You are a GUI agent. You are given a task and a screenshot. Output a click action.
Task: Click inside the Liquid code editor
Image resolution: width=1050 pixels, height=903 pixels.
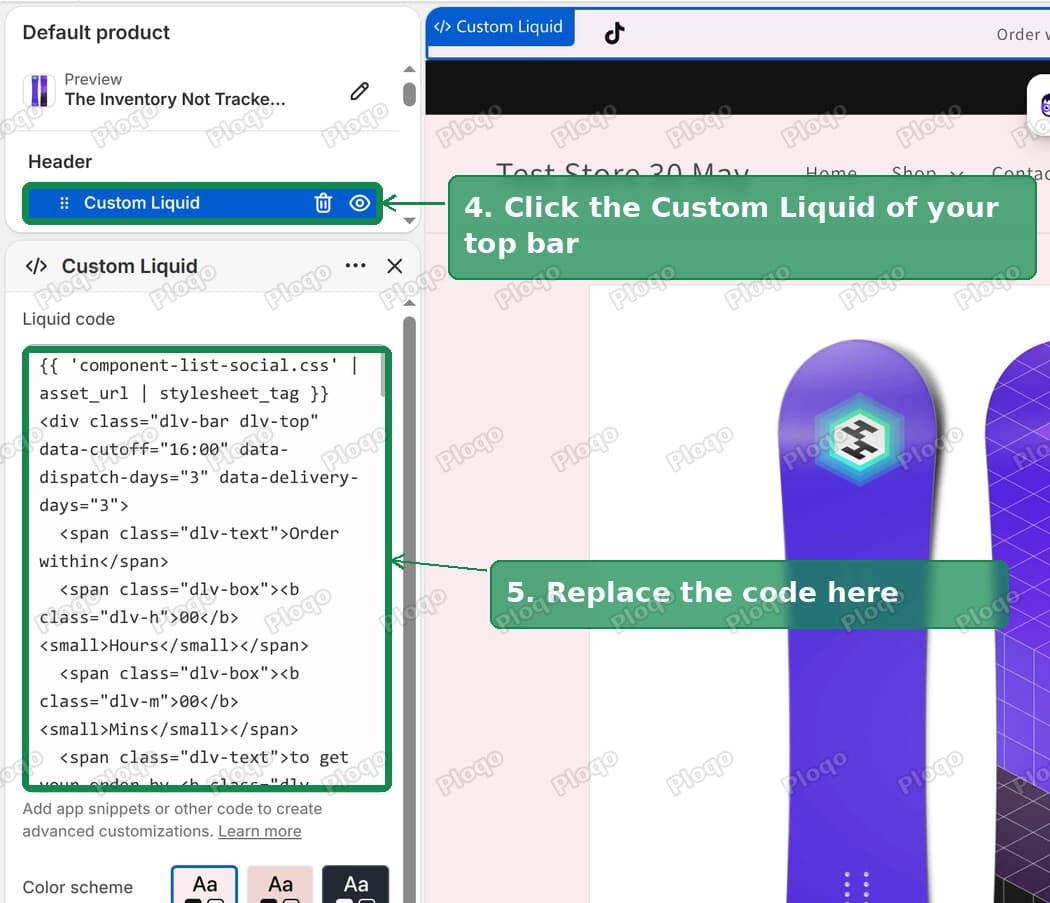pos(207,568)
